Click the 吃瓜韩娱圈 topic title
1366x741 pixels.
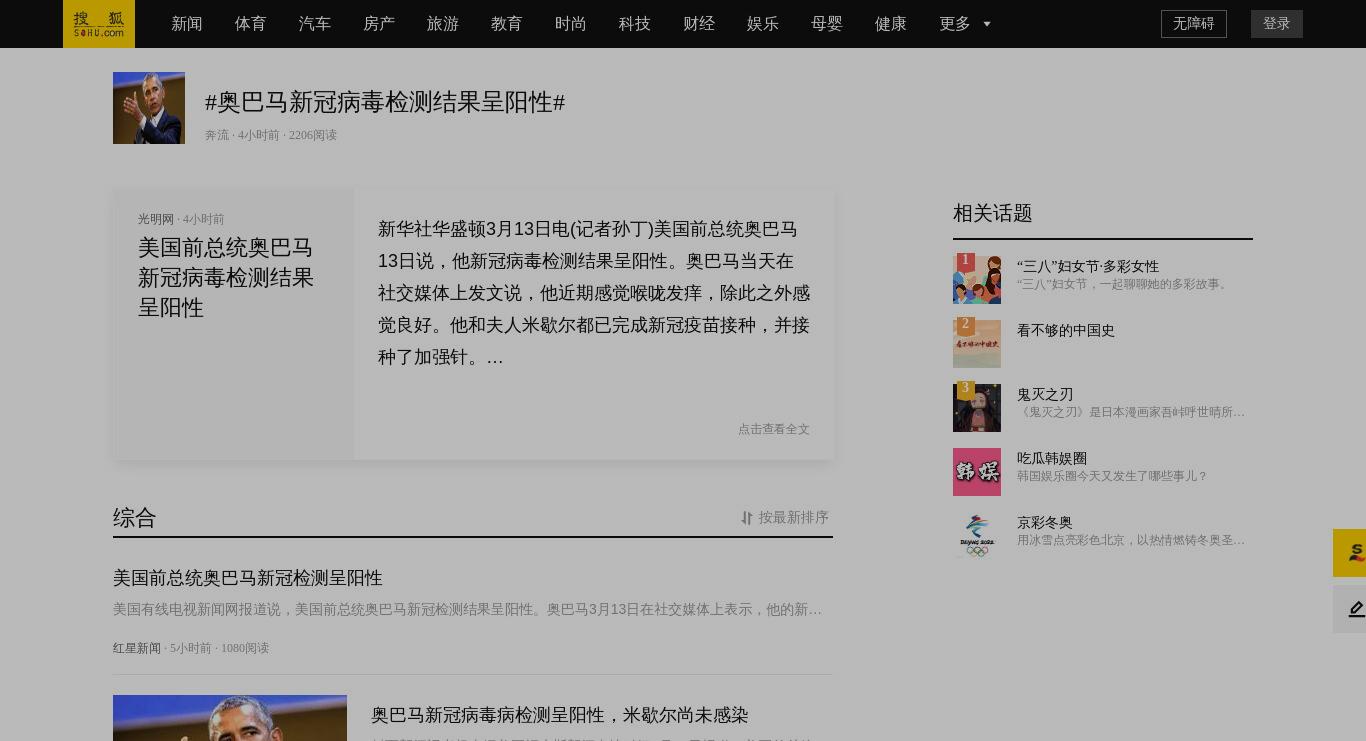1052,458
